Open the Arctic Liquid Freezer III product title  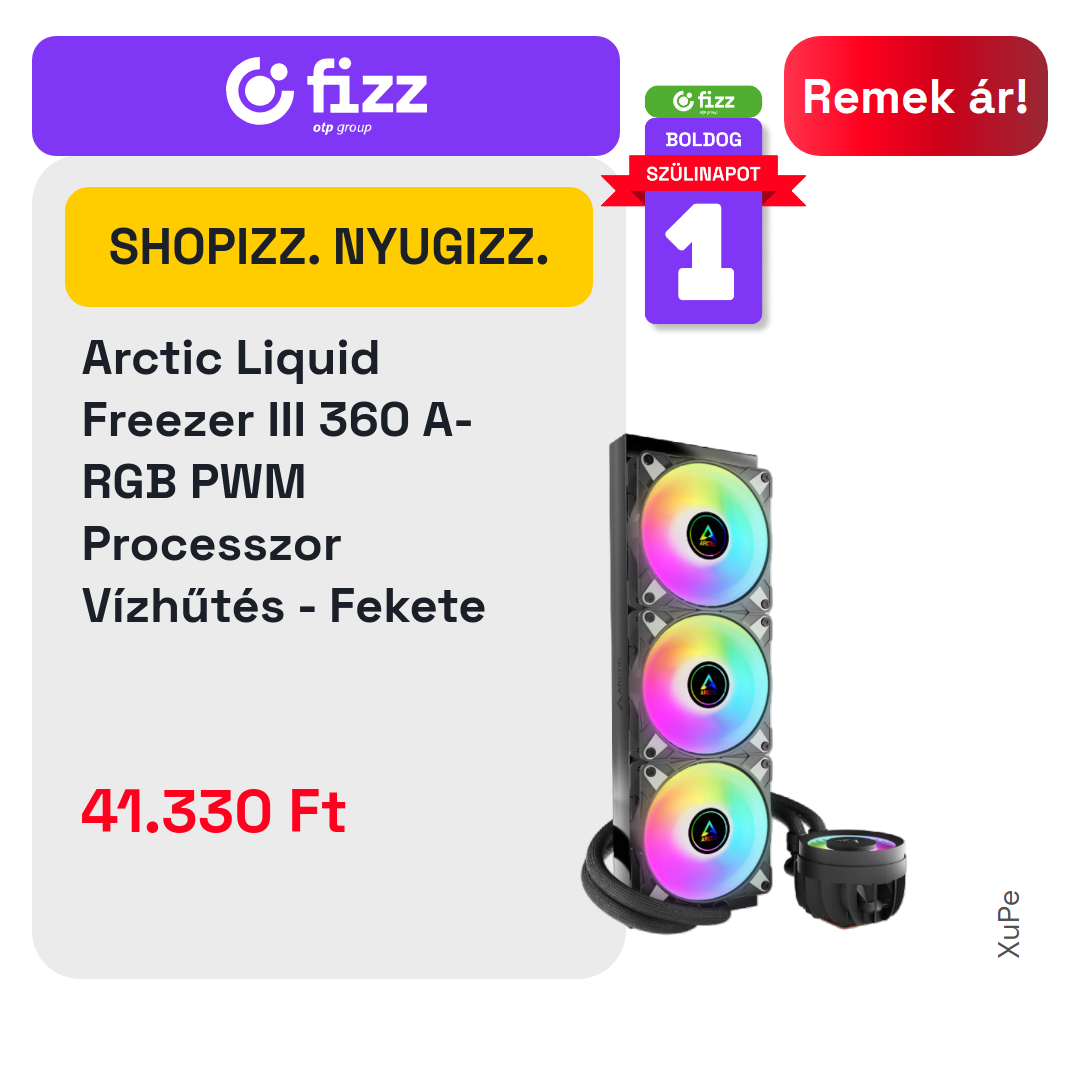[x=284, y=481]
